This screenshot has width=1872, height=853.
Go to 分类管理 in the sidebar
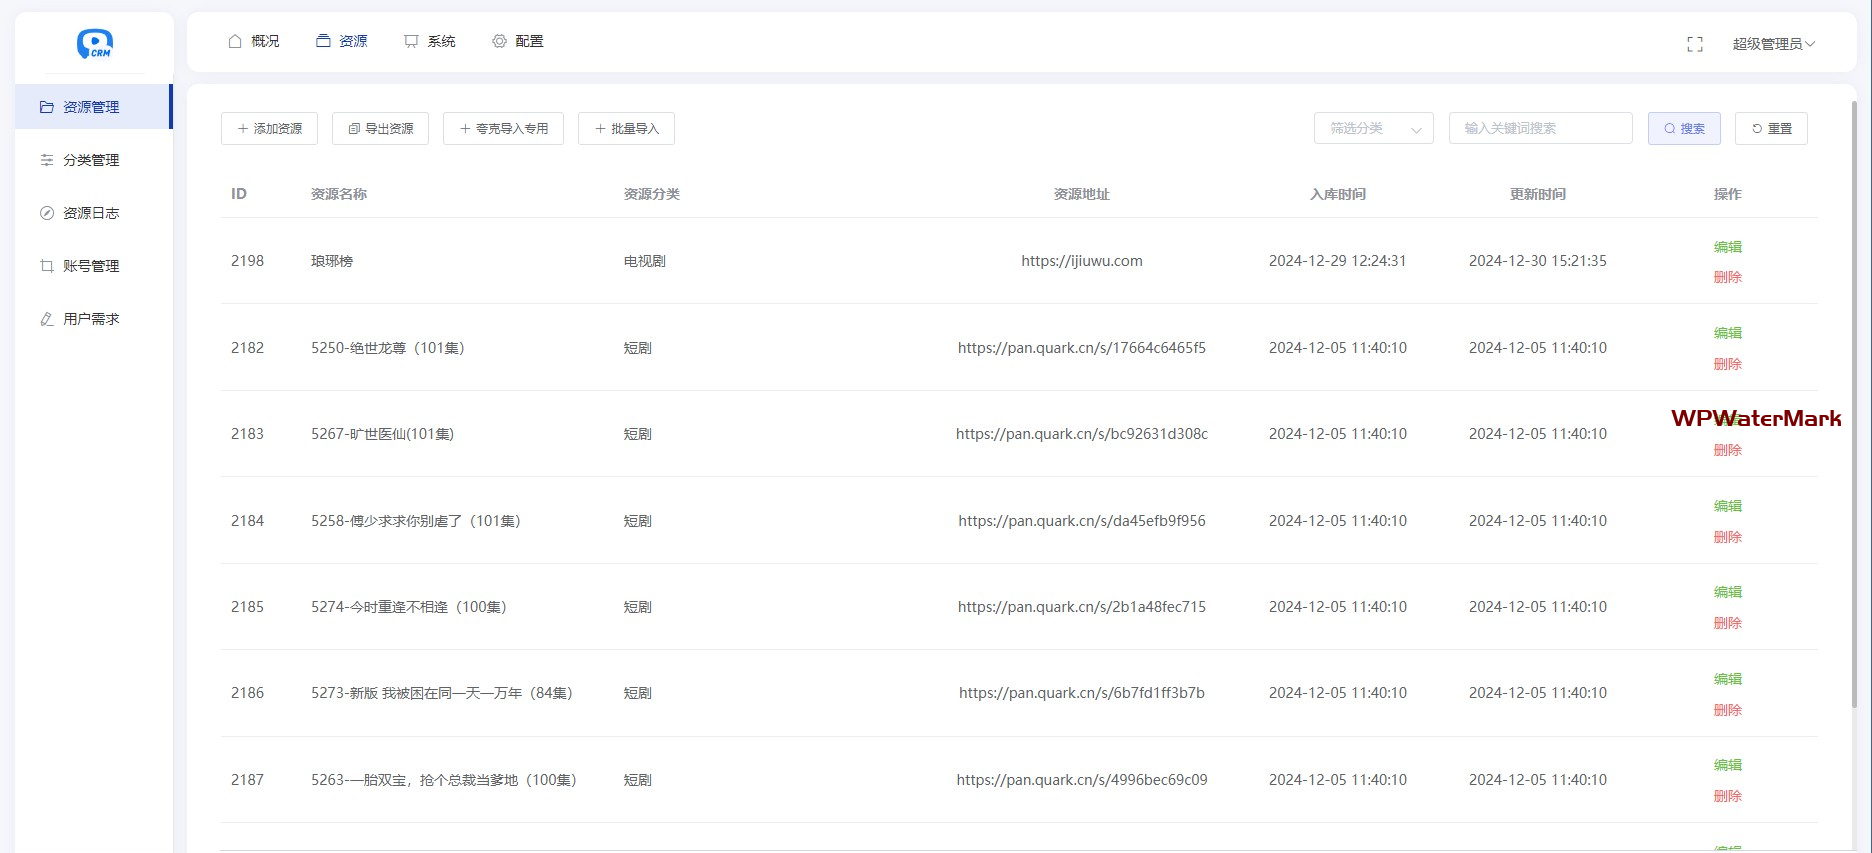click(91, 160)
